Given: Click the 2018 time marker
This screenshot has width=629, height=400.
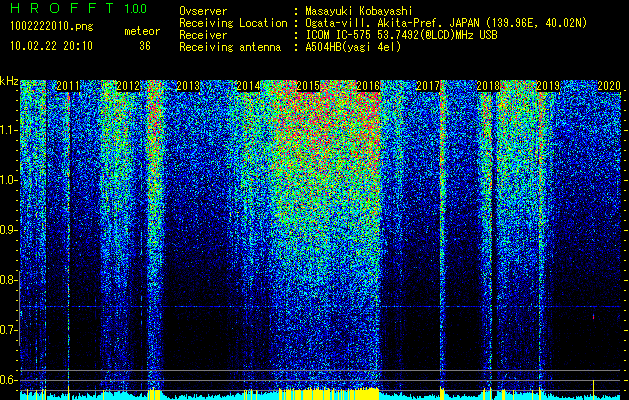Looking at the screenshot, I should coord(488,86).
